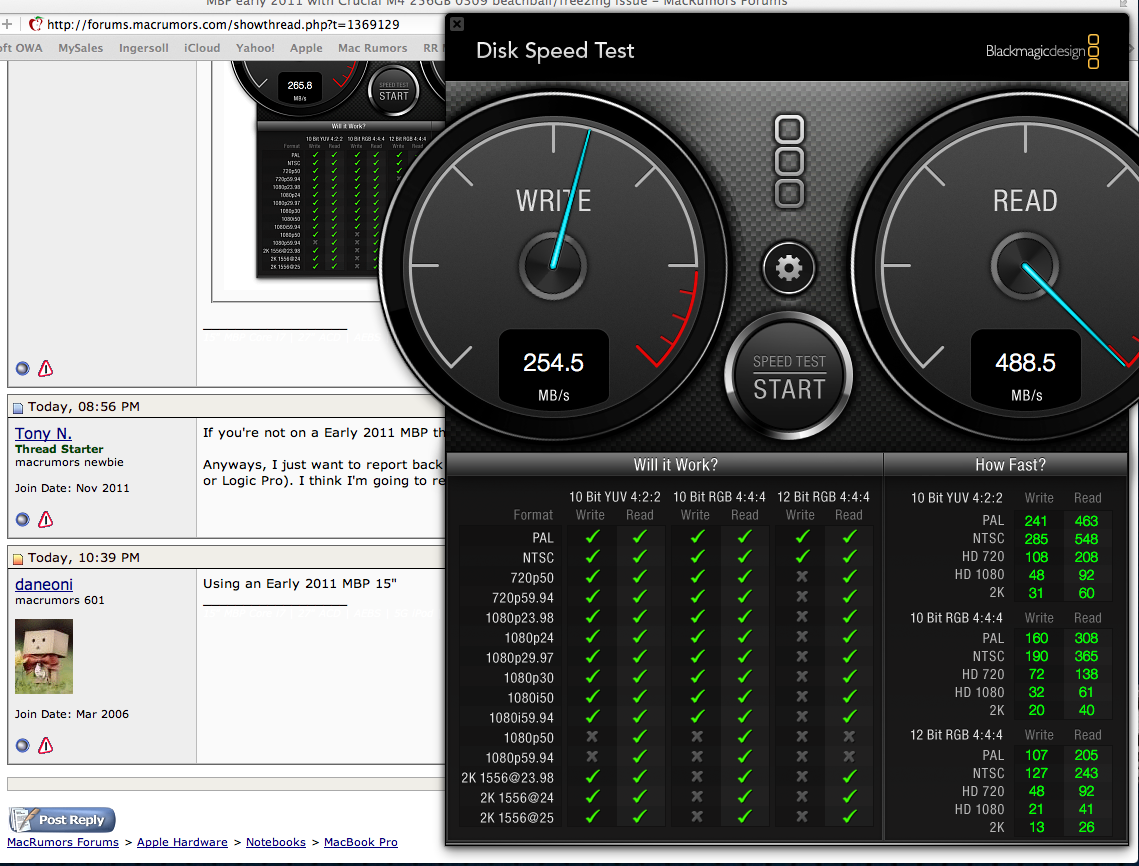
Task: Click status icon in topmost post
Action: (23, 368)
